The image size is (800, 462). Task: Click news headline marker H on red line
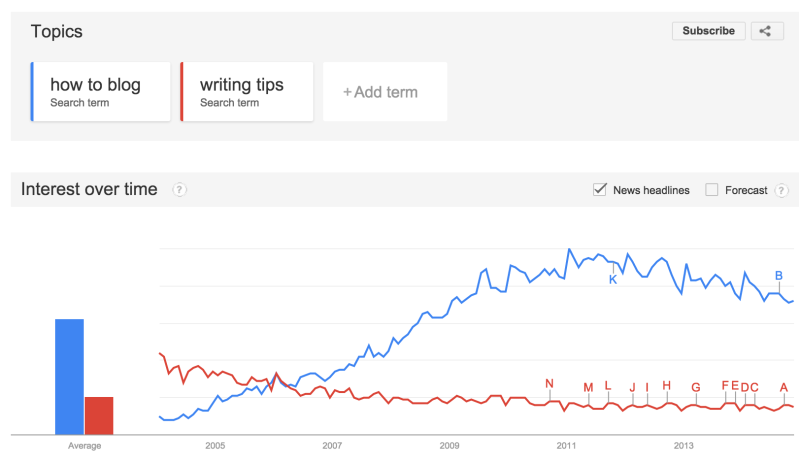point(667,386)
